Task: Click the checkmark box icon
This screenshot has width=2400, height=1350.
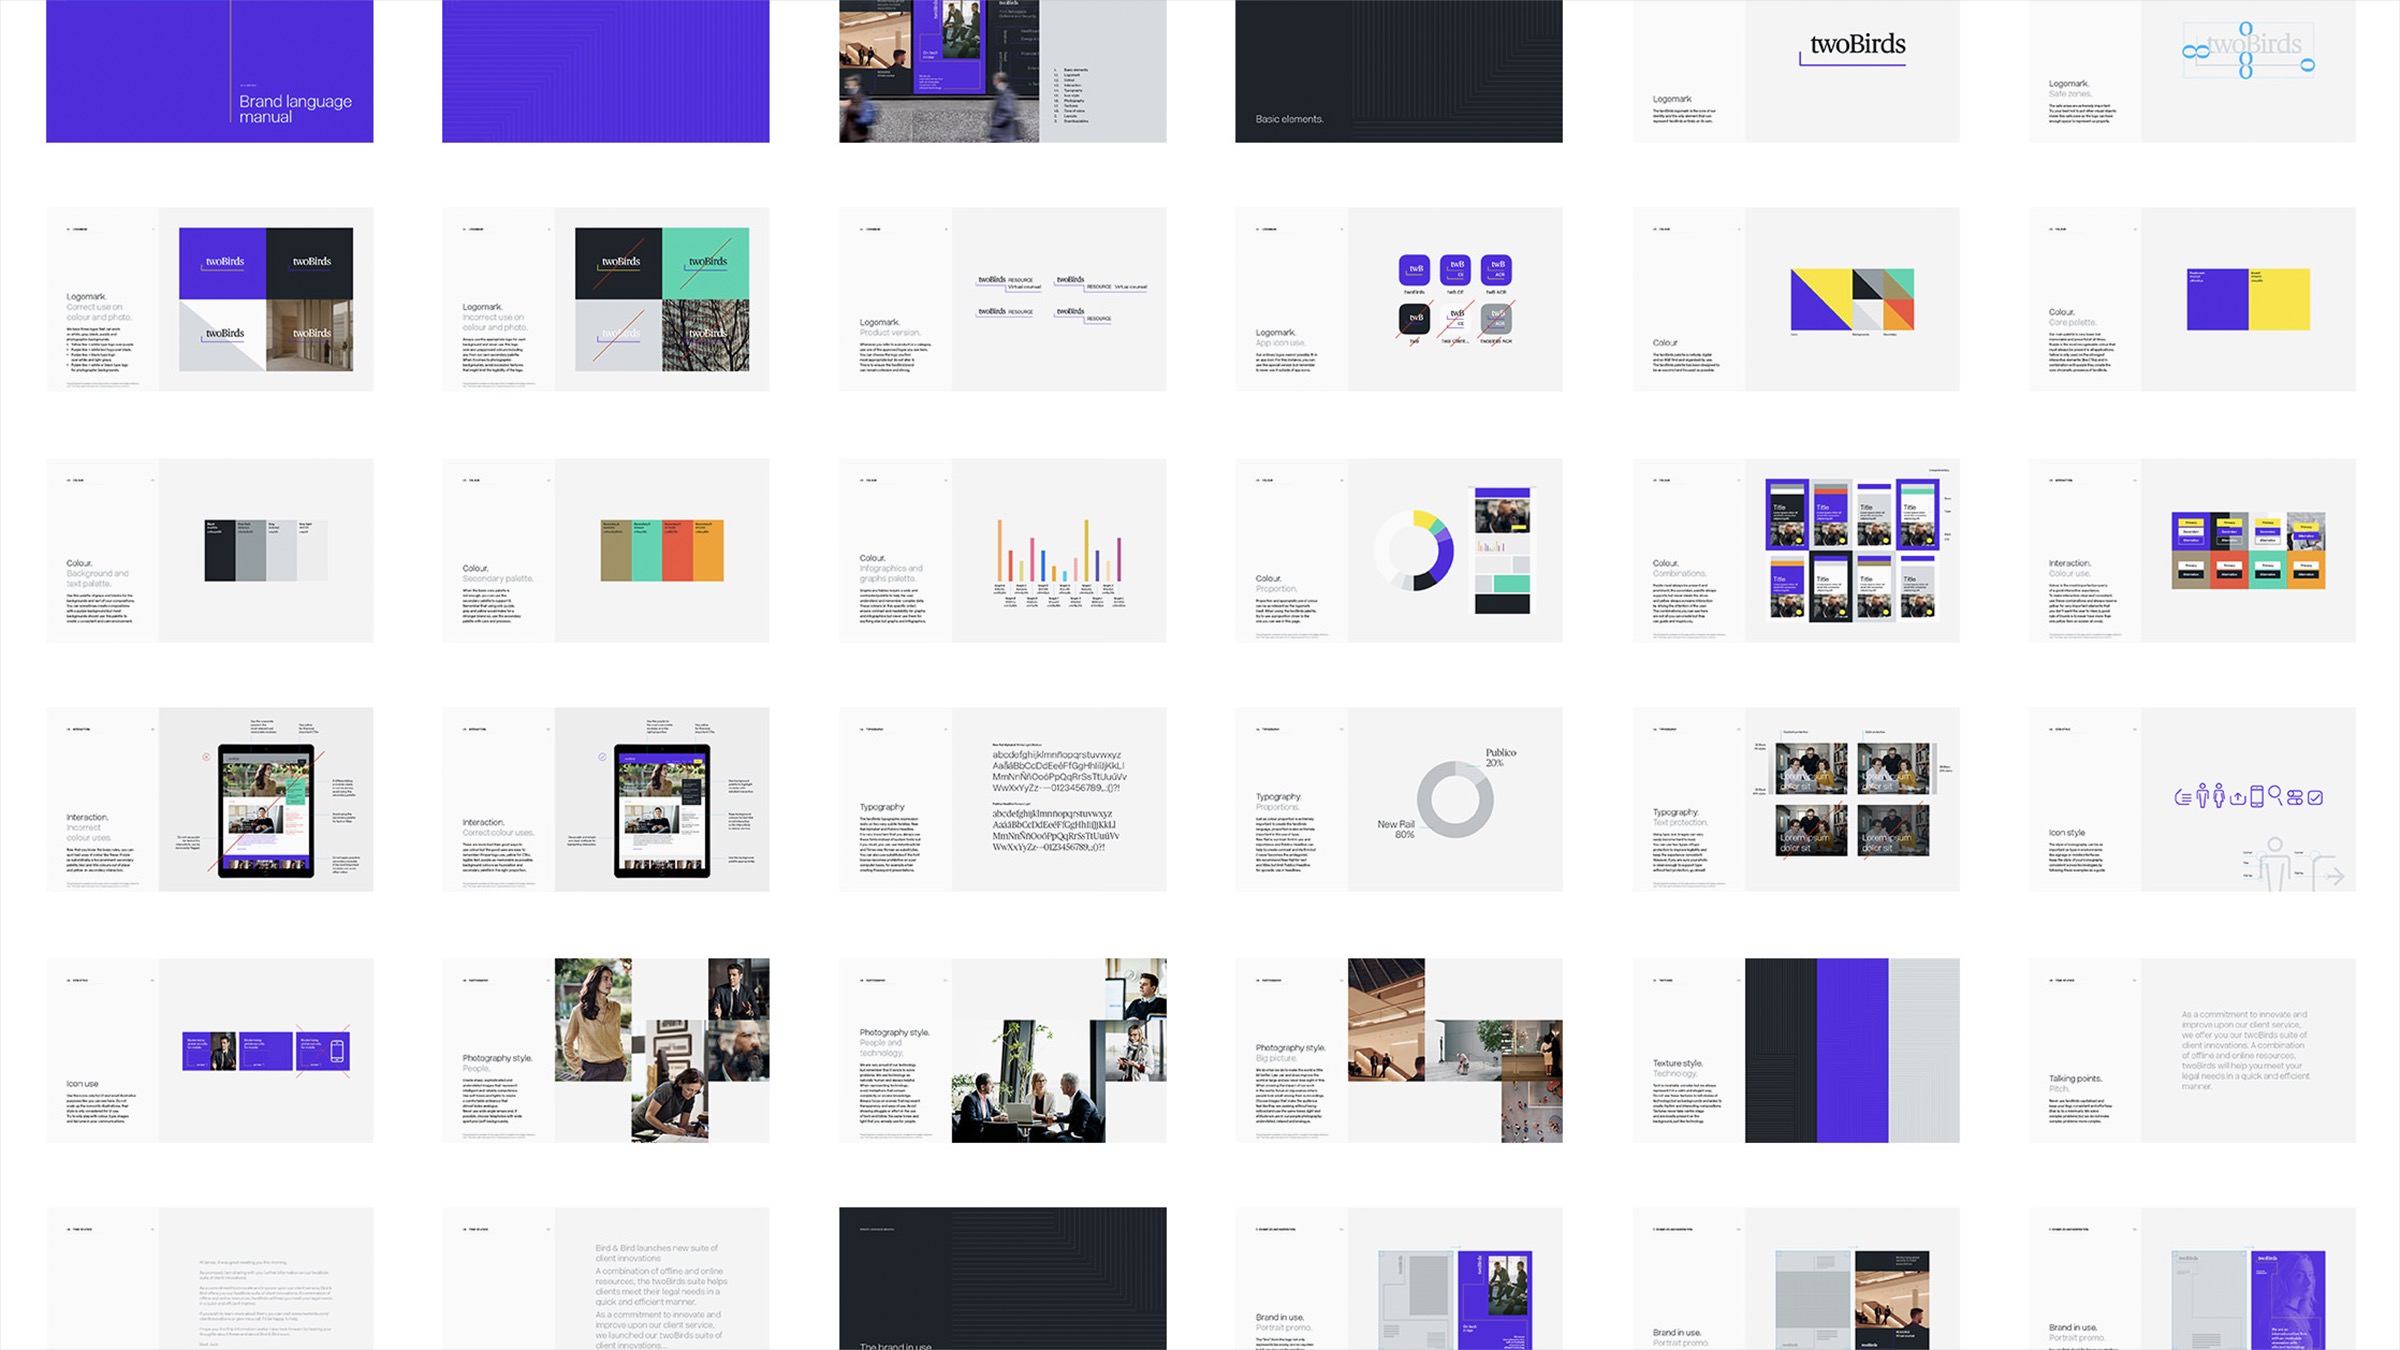Action: point(2315,798)
